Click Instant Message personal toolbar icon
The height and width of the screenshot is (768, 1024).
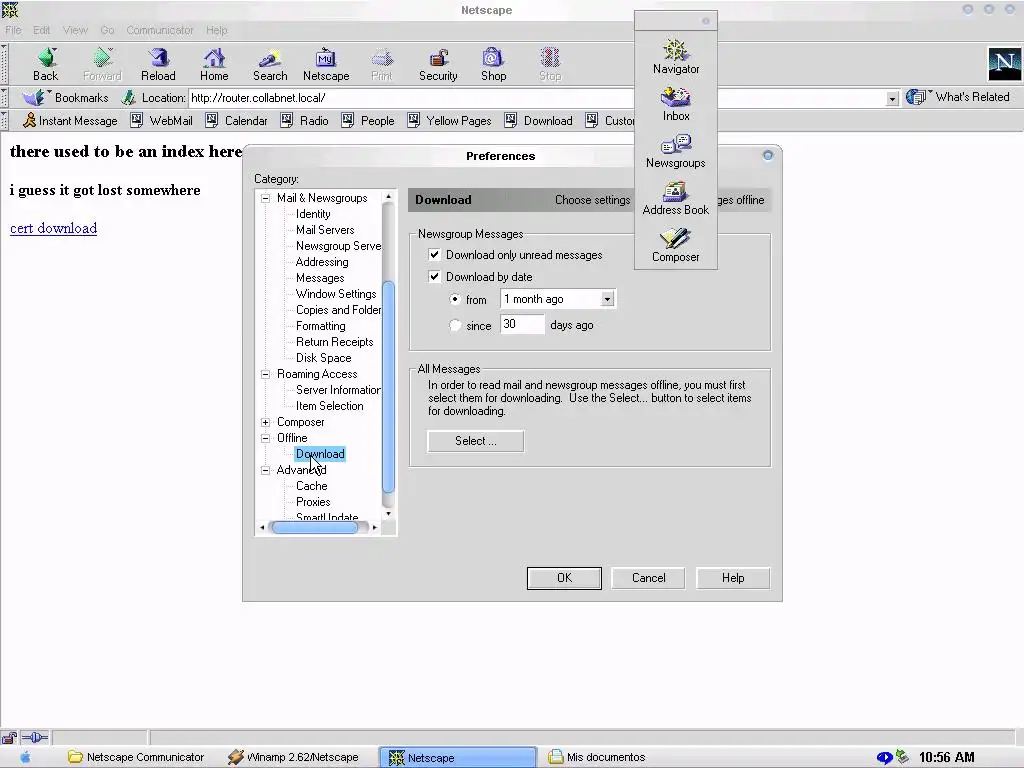[x=70, y=120]
